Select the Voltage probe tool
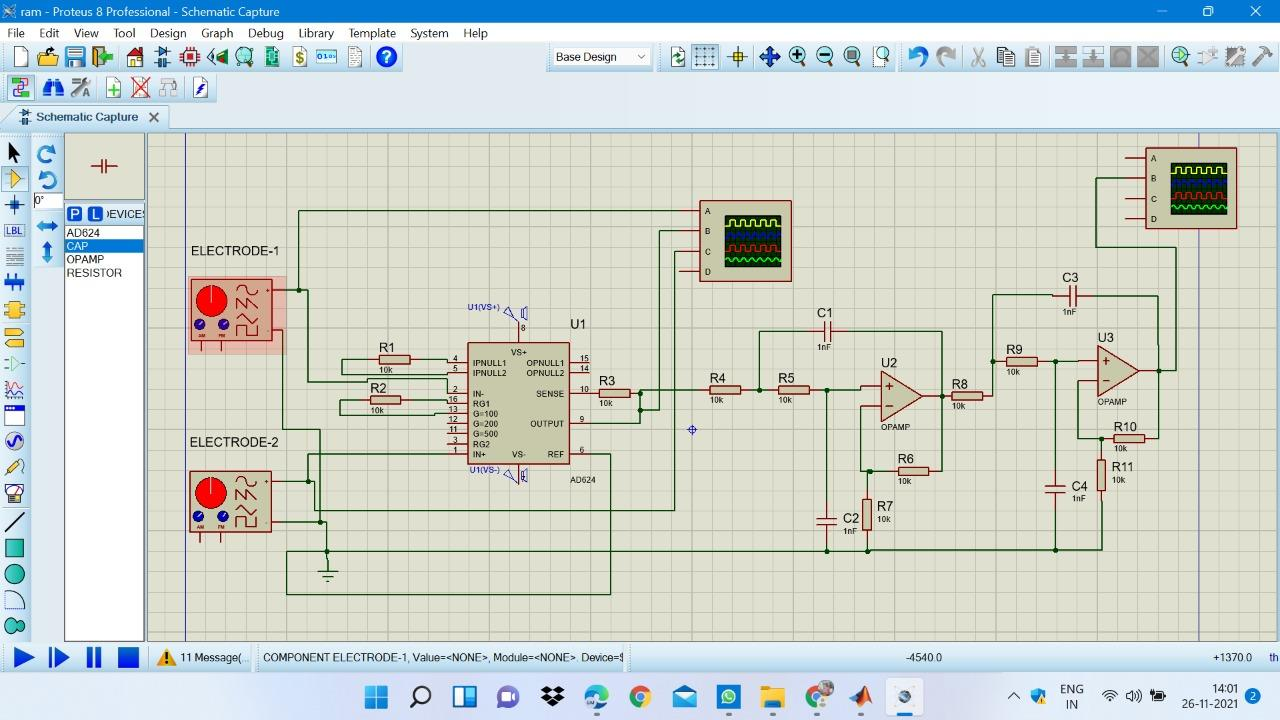Viewport: 1280px width, 720px height. 14,467
